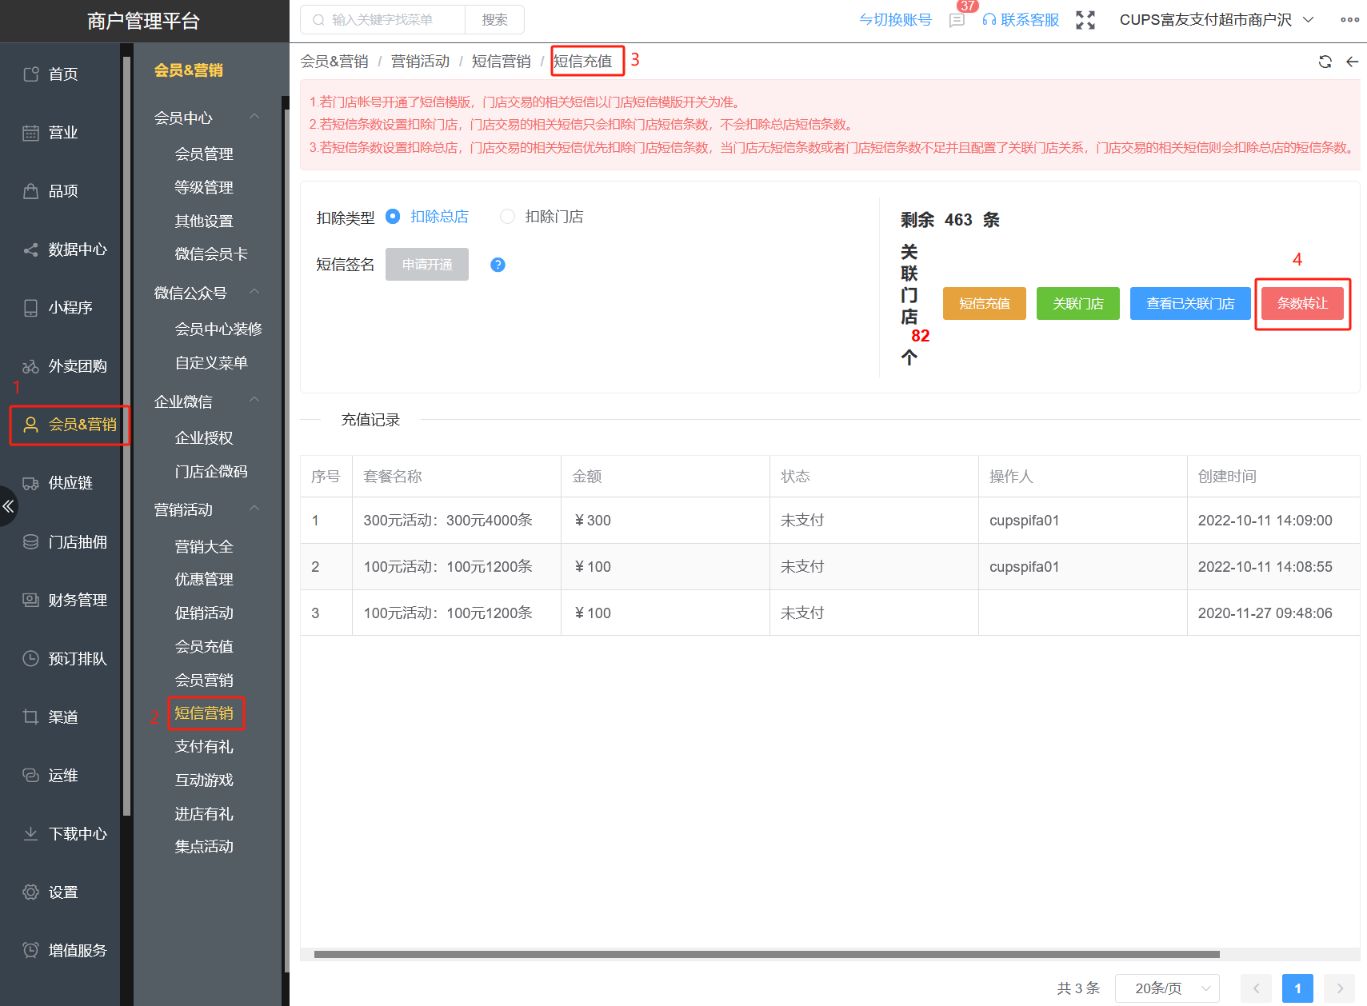Click the orange 短信充值 button
Image resolution: width=1367 pixels, height=1006 pixels.
tap(984, 304)
